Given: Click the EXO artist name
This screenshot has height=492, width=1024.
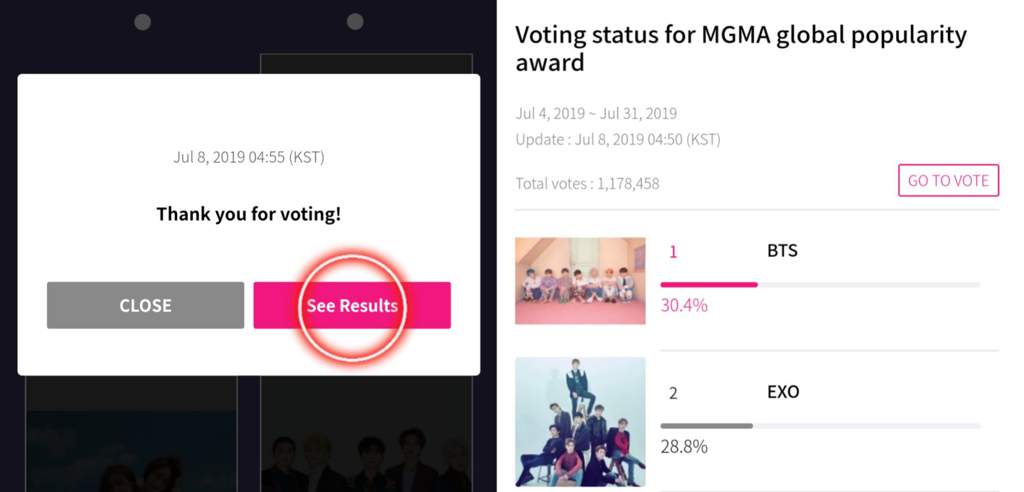Looking at the screenshot, I should [783, 392].
